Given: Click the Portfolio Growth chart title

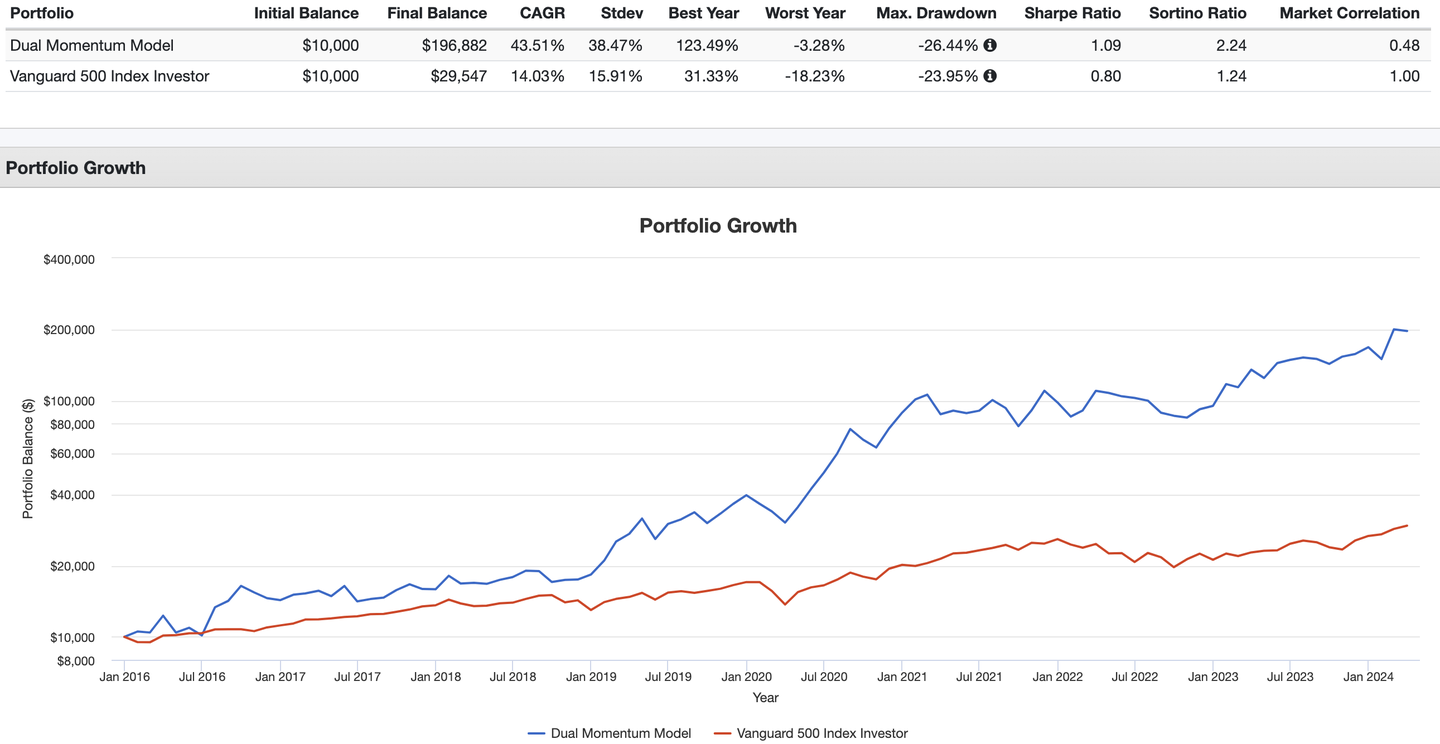Looking at the screenshot, I should coord(718,225).
